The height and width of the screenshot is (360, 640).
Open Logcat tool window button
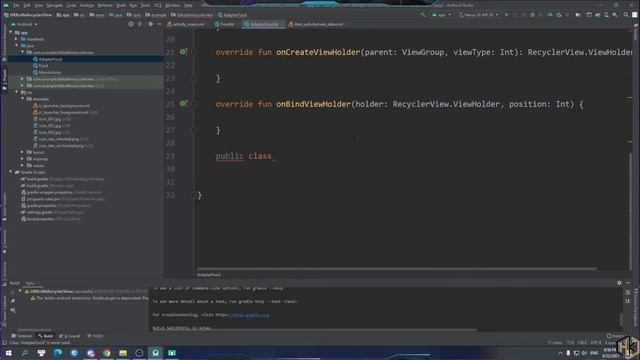click(x=69, y=336)
